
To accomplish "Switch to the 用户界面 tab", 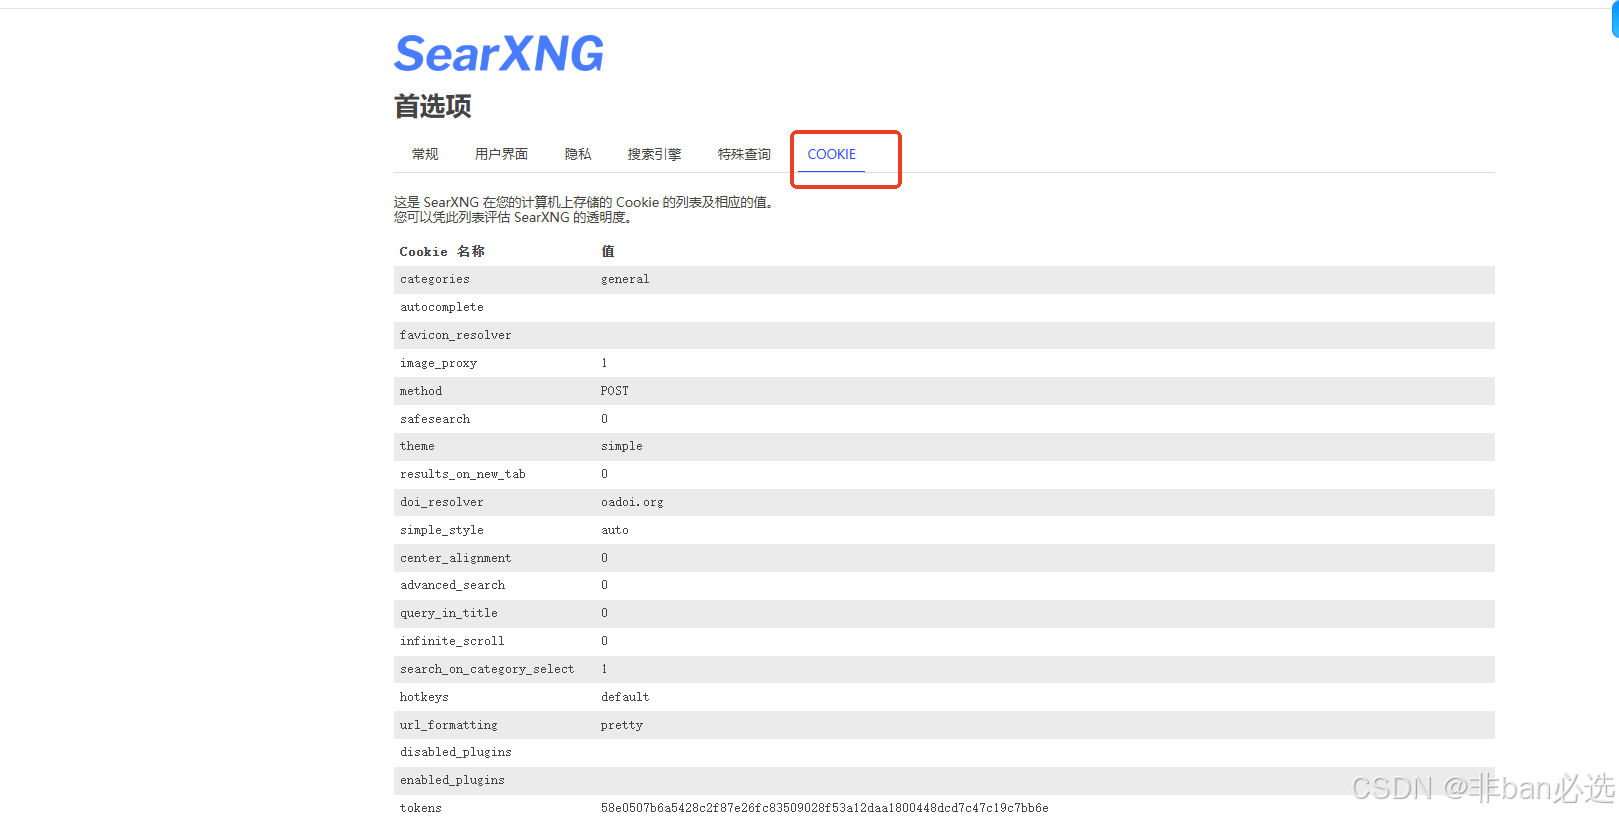I will pos(501,154).
